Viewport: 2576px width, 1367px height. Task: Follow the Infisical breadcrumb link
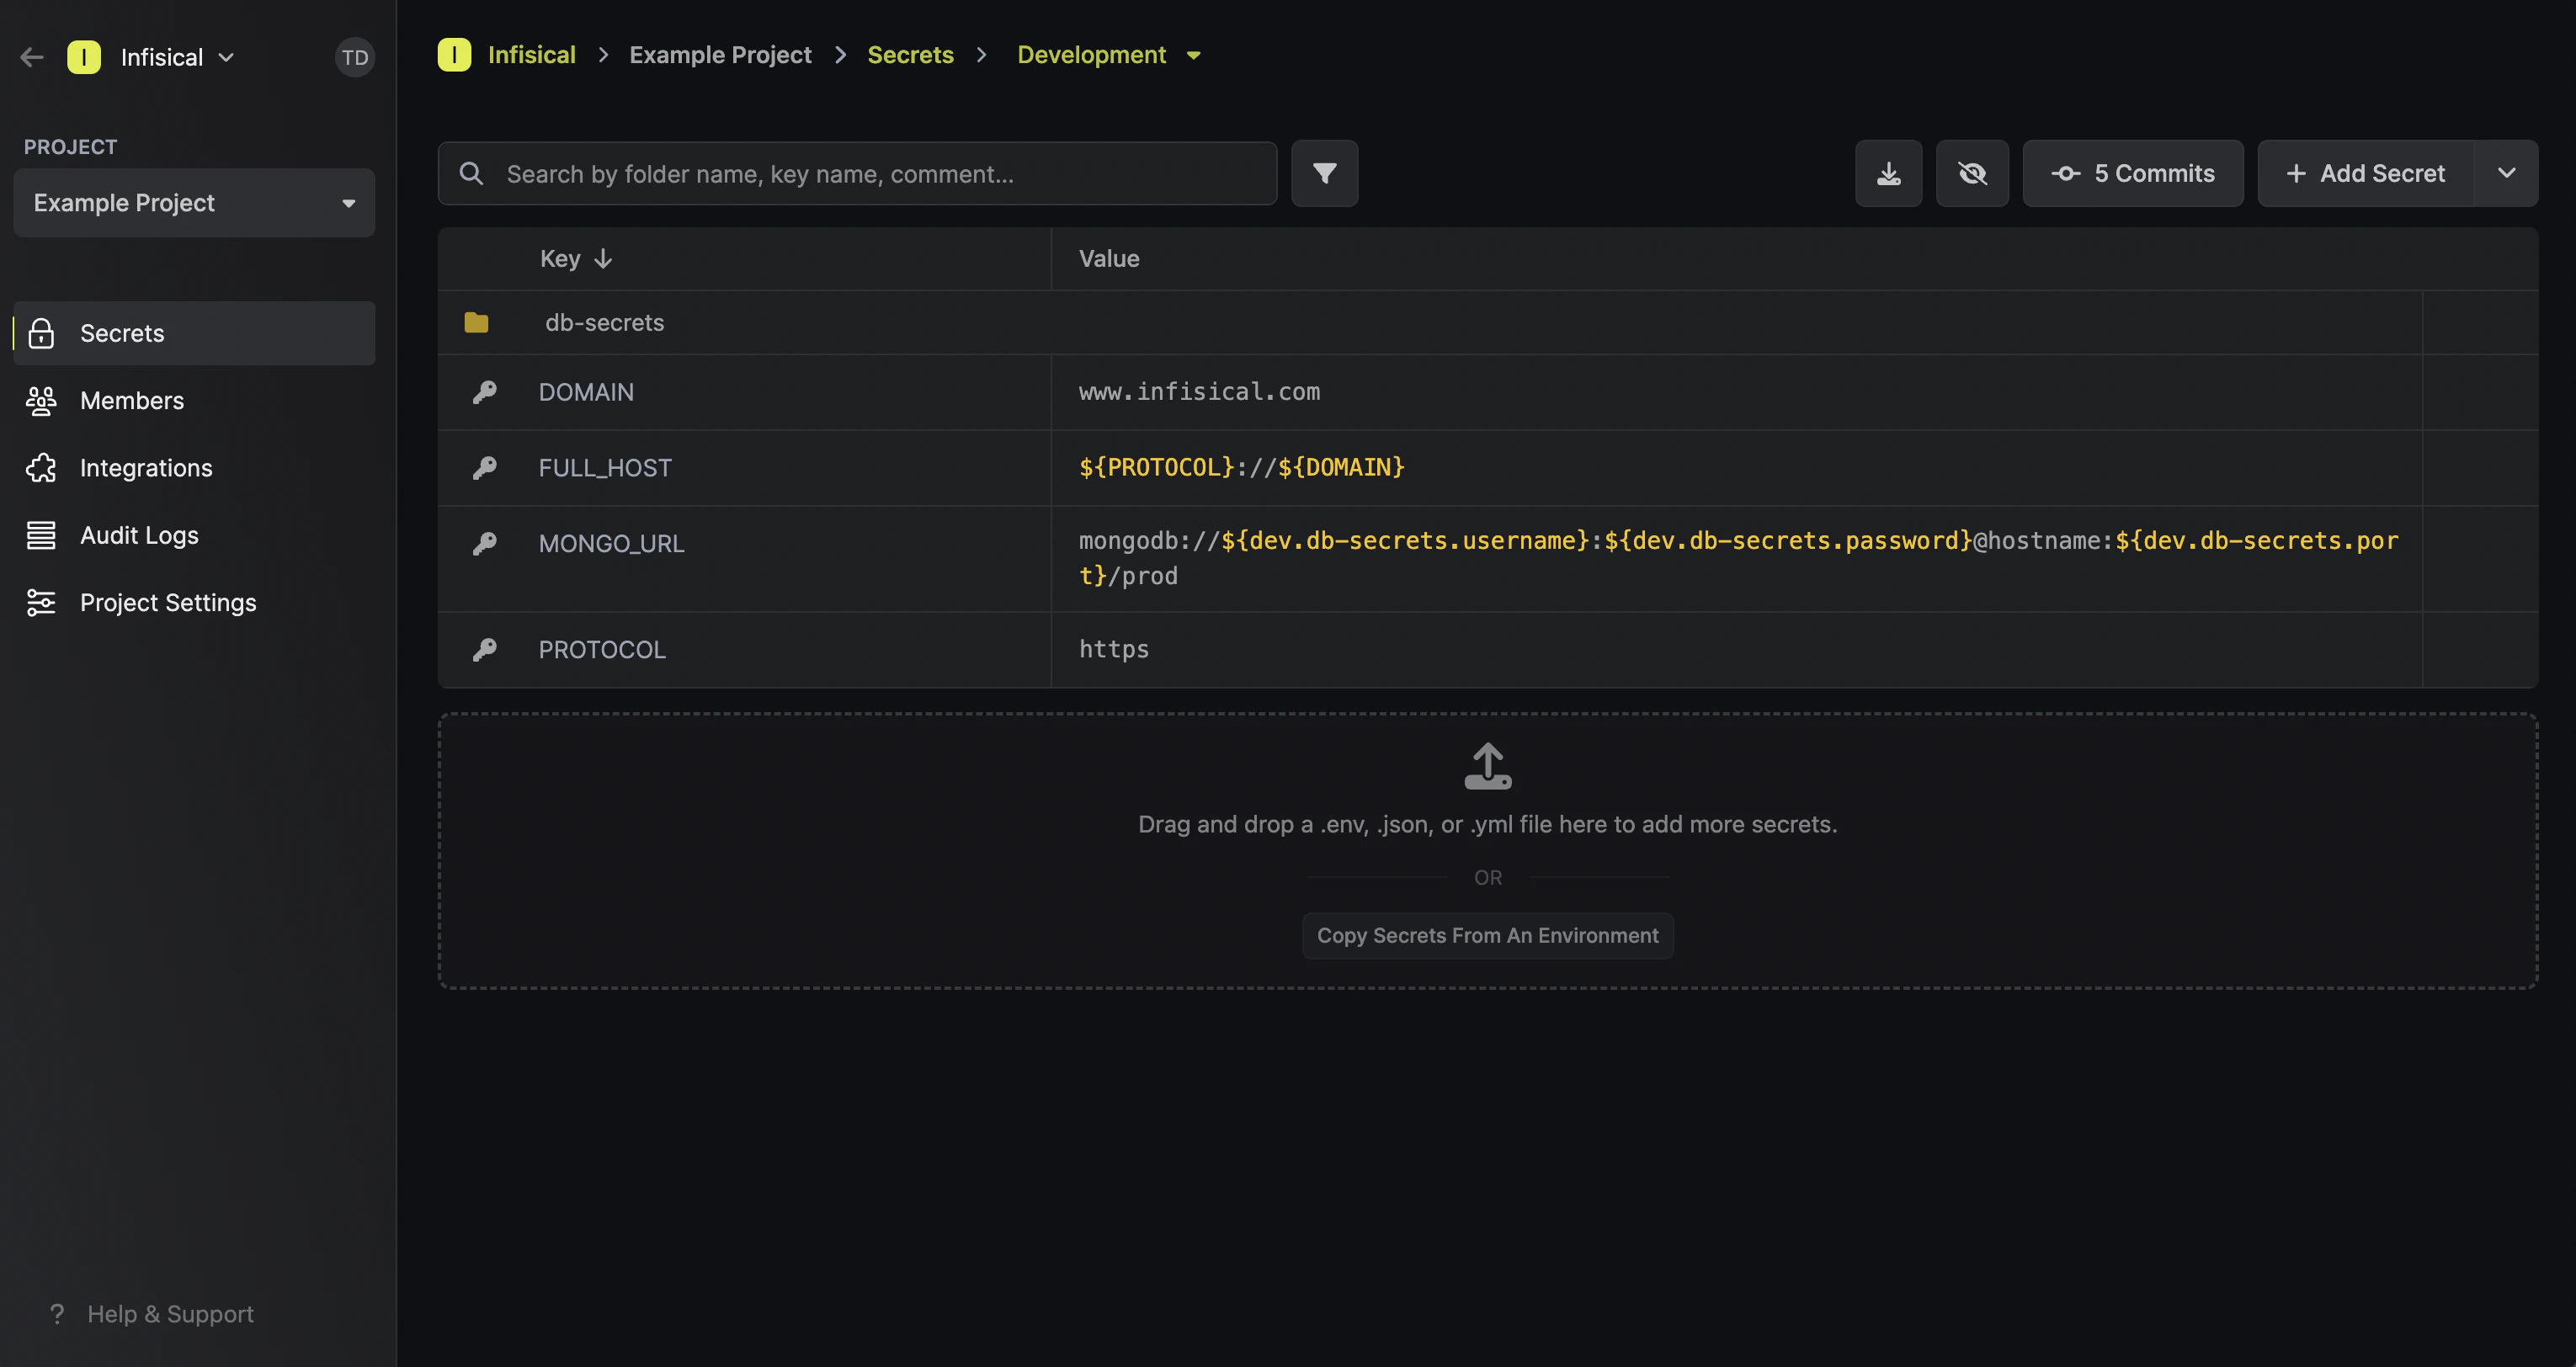click(x=531, y=55)
